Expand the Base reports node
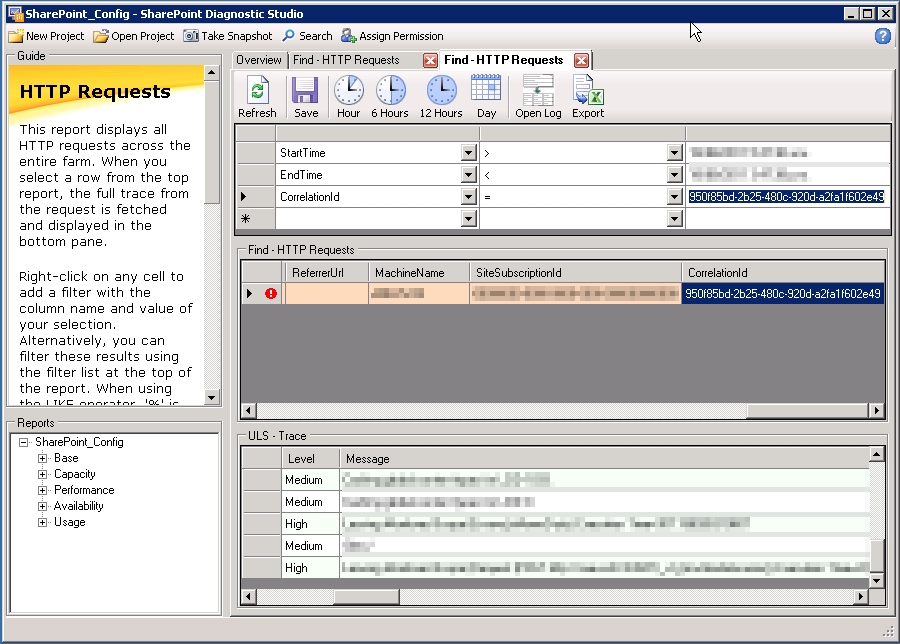The height and width of the screenshot is (644, 900). (42, 458)
